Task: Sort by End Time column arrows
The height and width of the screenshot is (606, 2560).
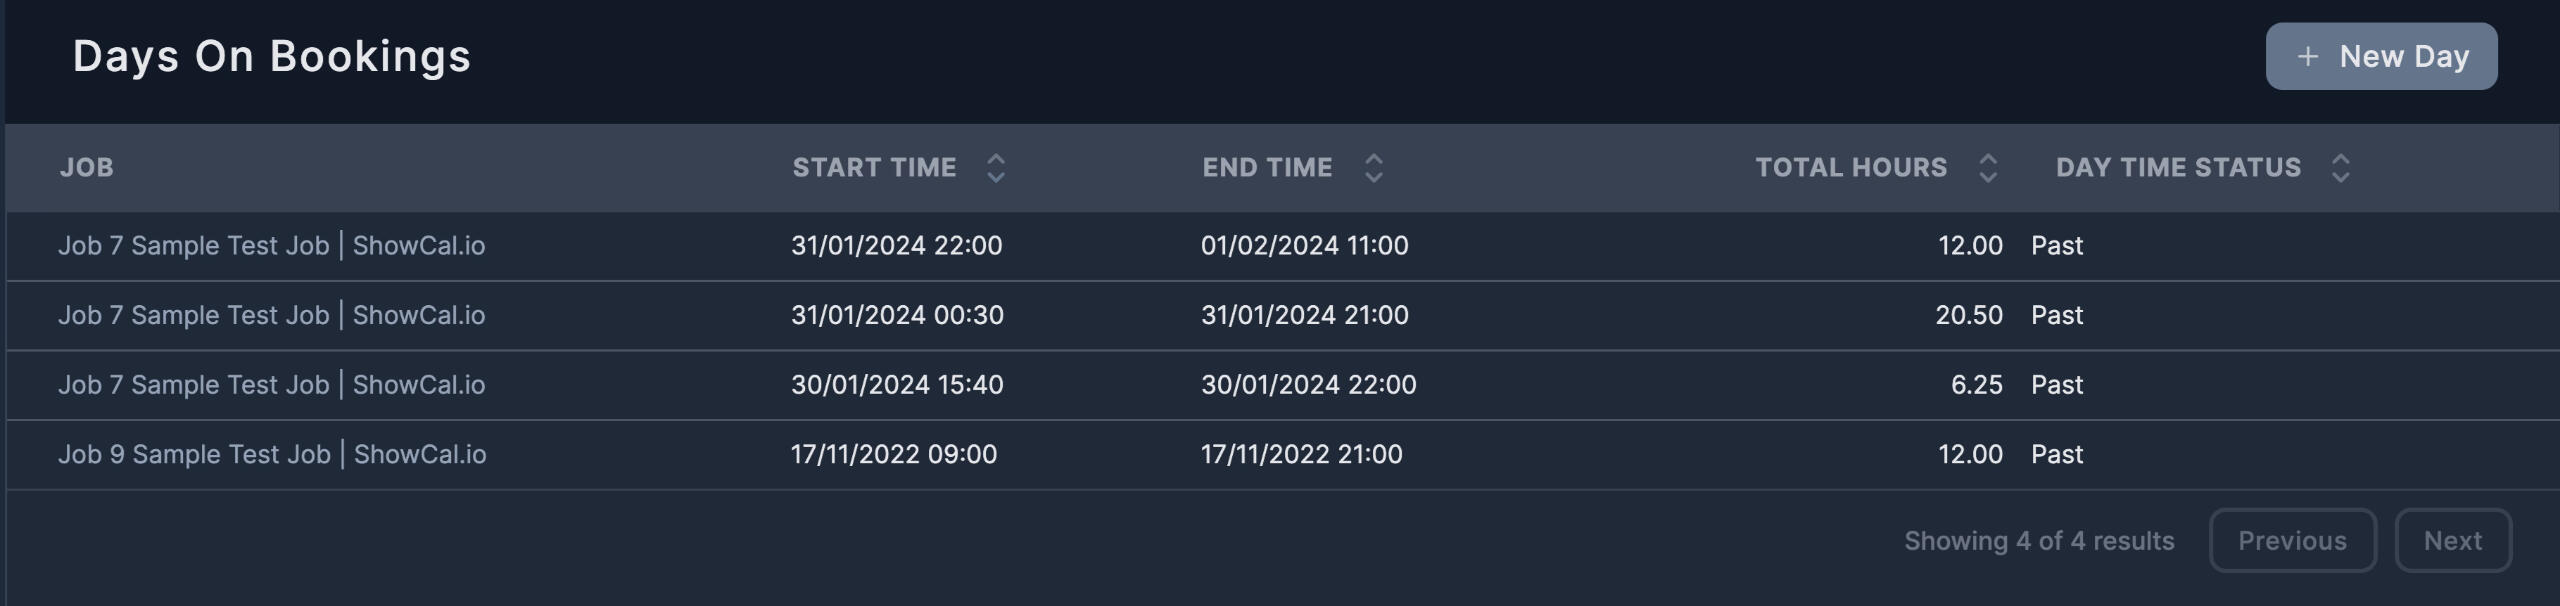Action: [1373, 168]
